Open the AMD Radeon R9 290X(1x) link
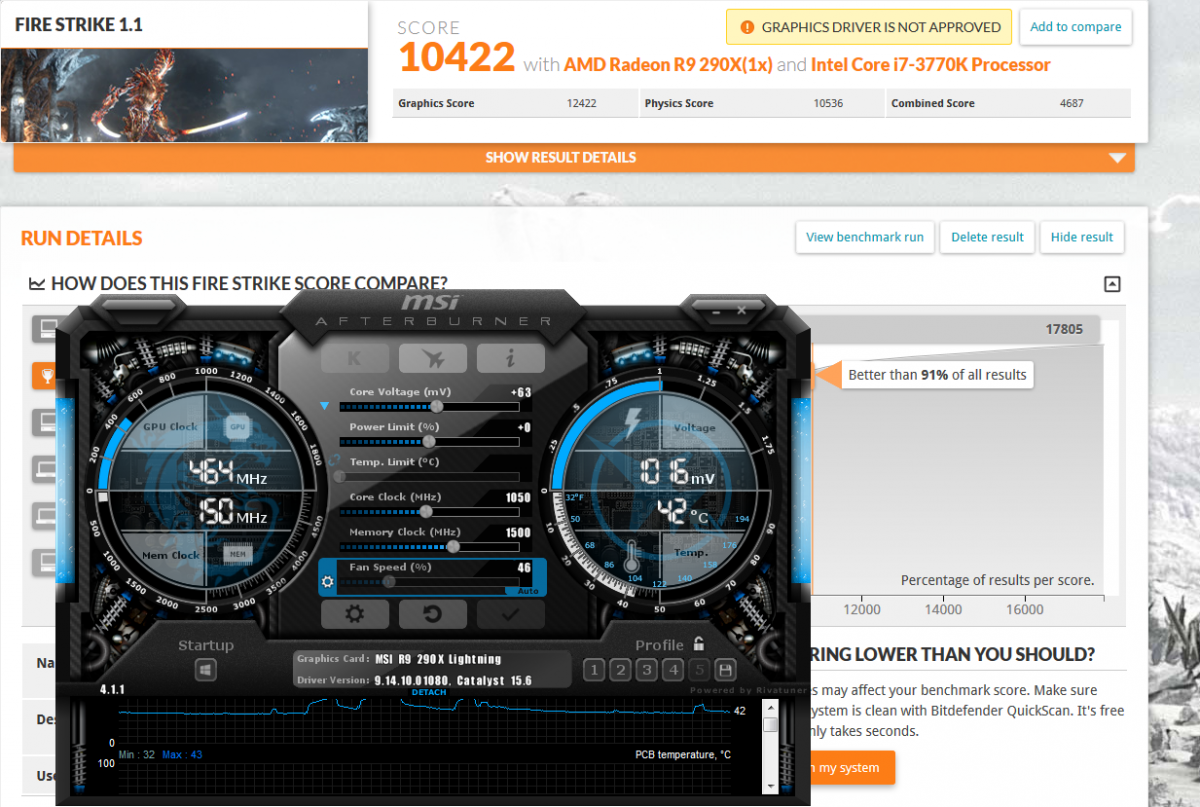The width and height of the screenshot is (1200, 807). (x=669, y=65)
